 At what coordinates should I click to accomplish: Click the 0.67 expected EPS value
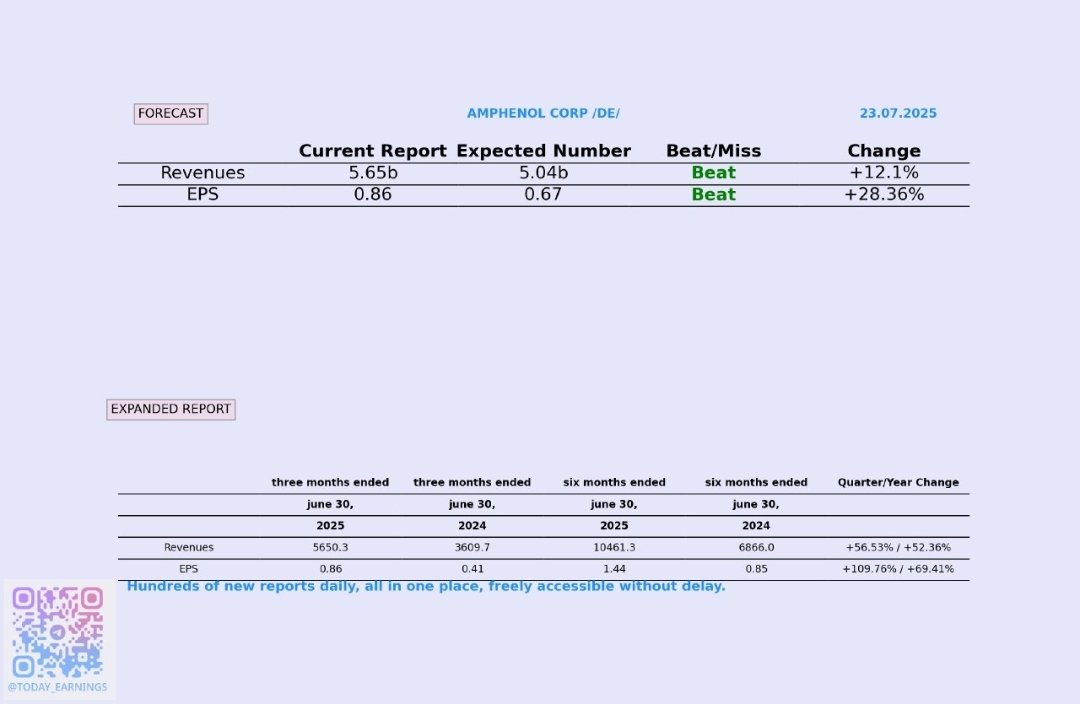pyautogui.click(x=543, y=194)
